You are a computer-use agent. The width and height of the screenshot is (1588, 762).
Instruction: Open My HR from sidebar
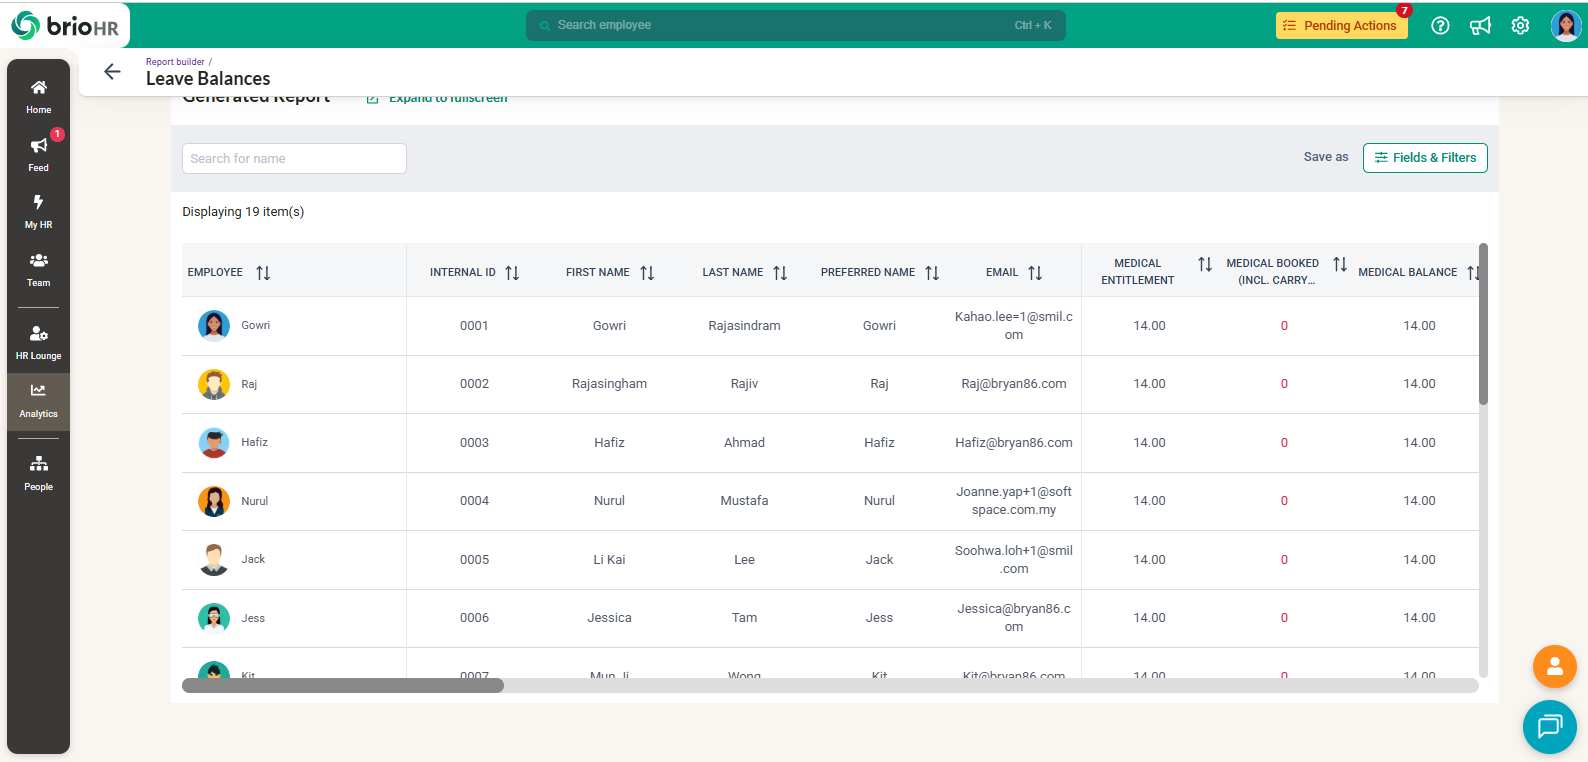(38, 211)
